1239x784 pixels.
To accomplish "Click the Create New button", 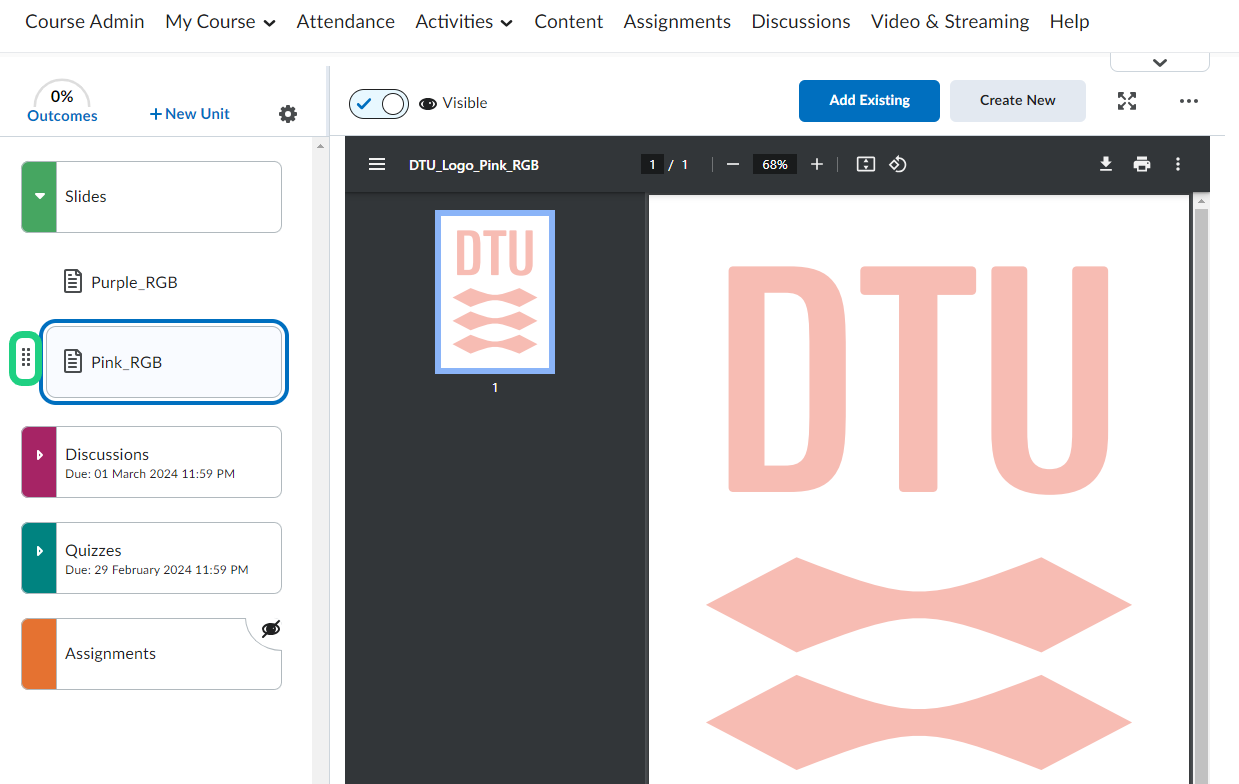I will 1017,101.
